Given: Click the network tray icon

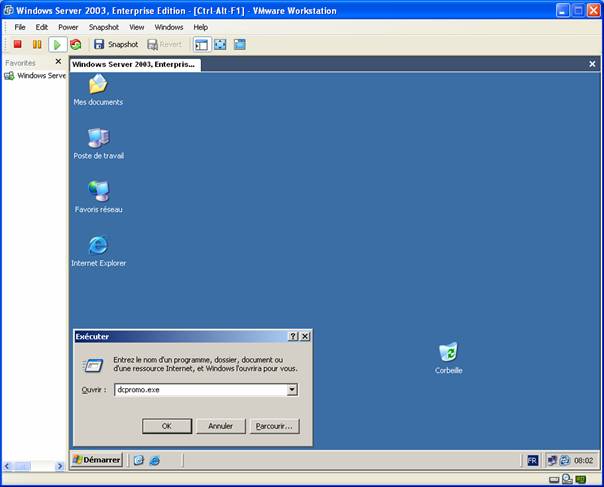Looking at the screenshot, I should (552, 460).
